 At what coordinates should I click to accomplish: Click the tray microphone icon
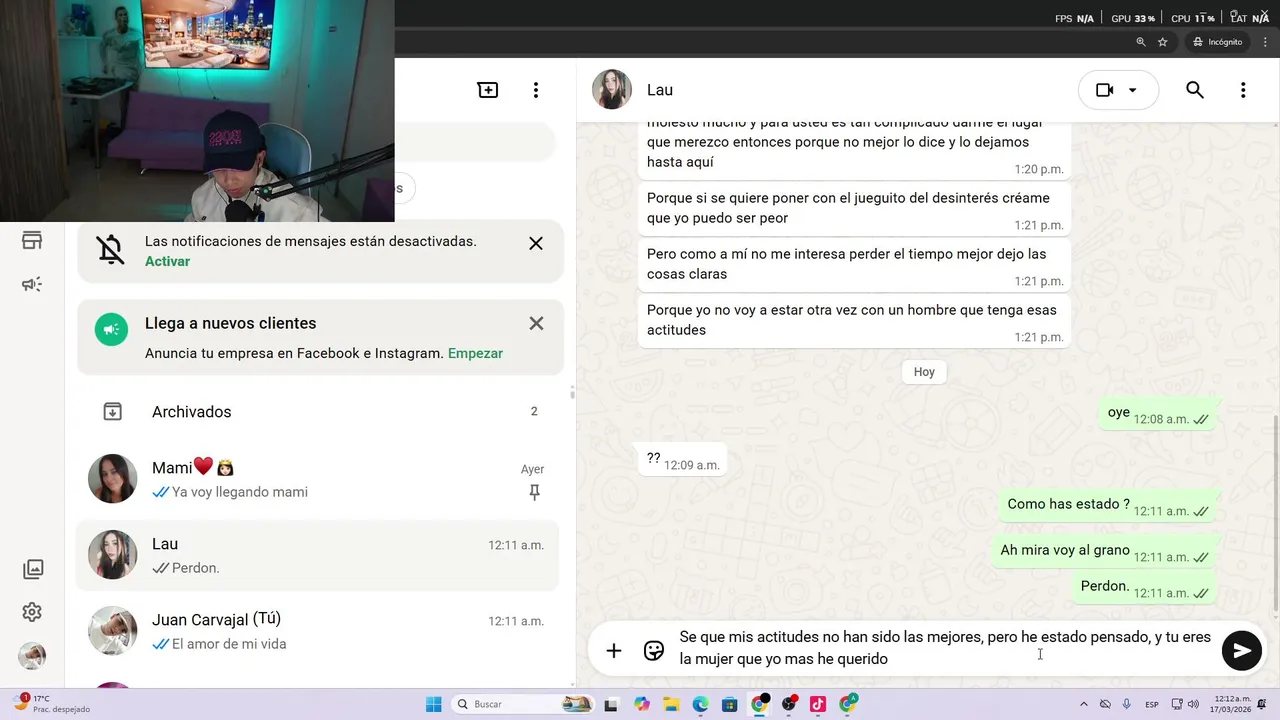pos(1127,704)
